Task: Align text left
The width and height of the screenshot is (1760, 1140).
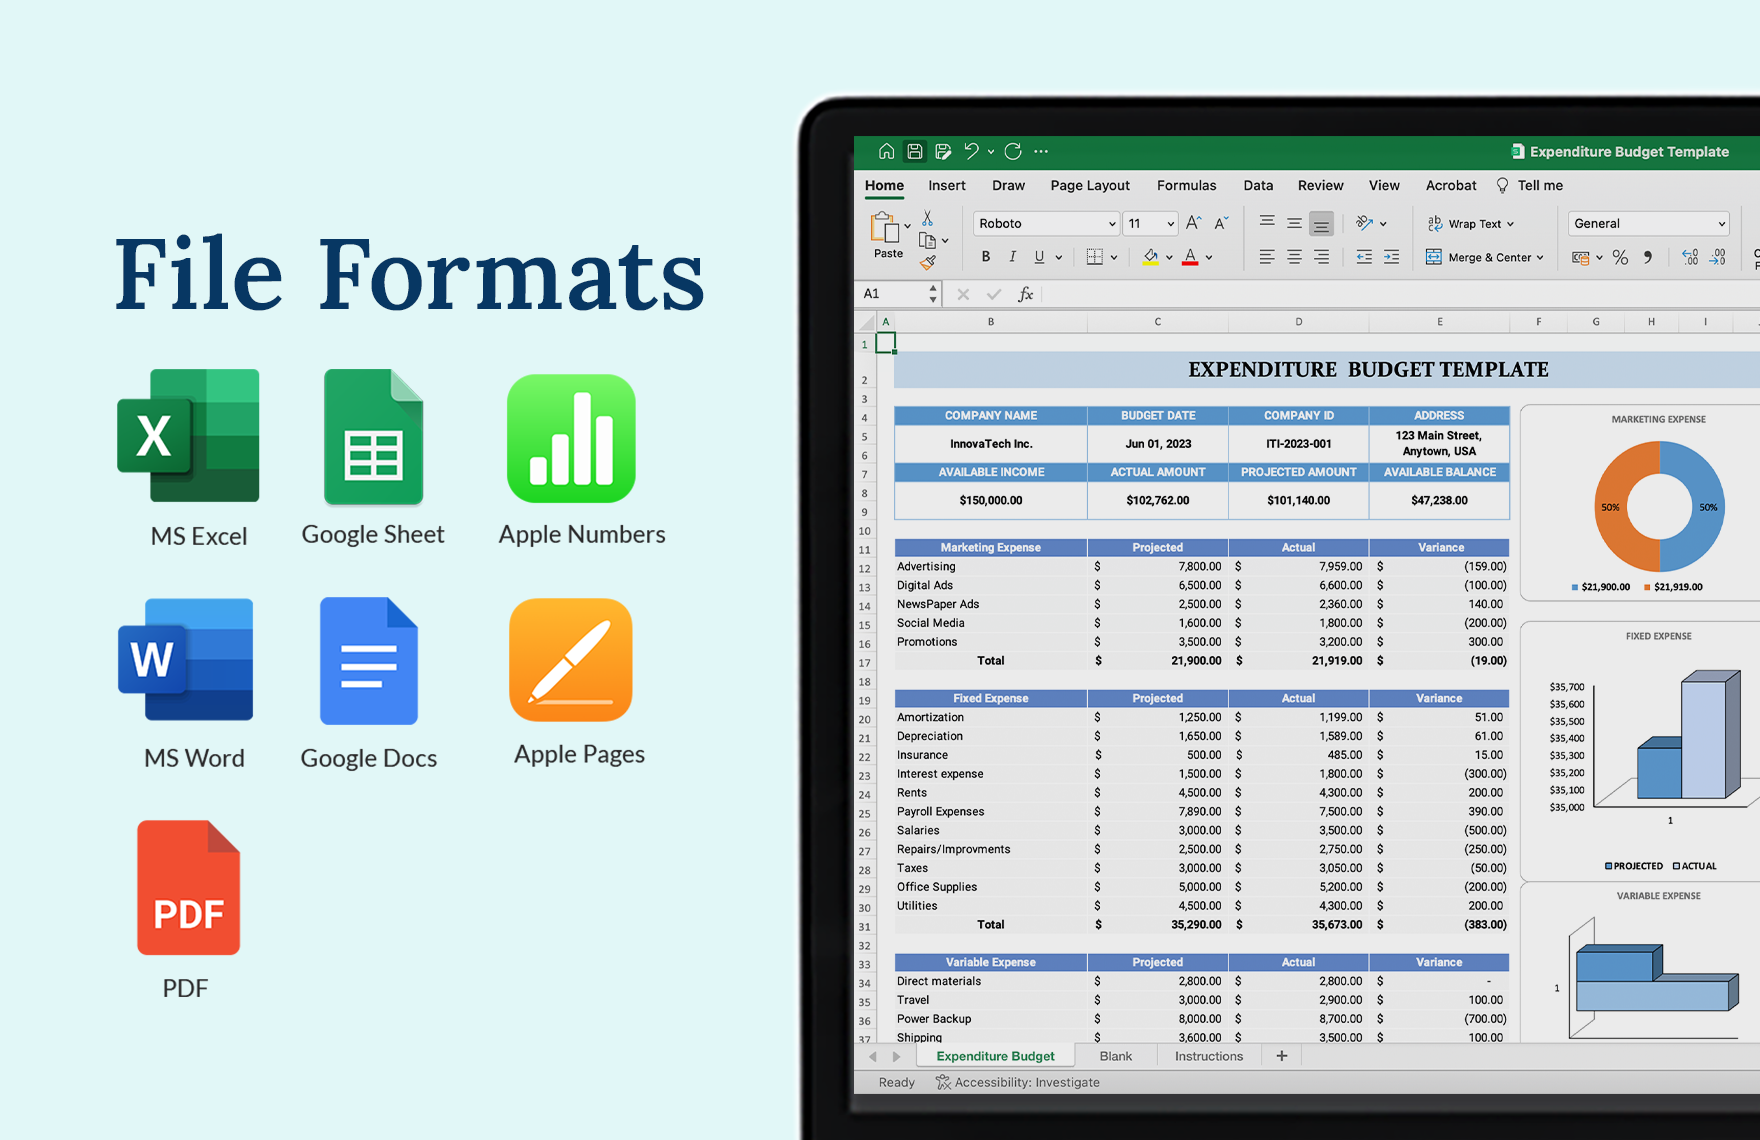Action: (x=1267, y=257)
